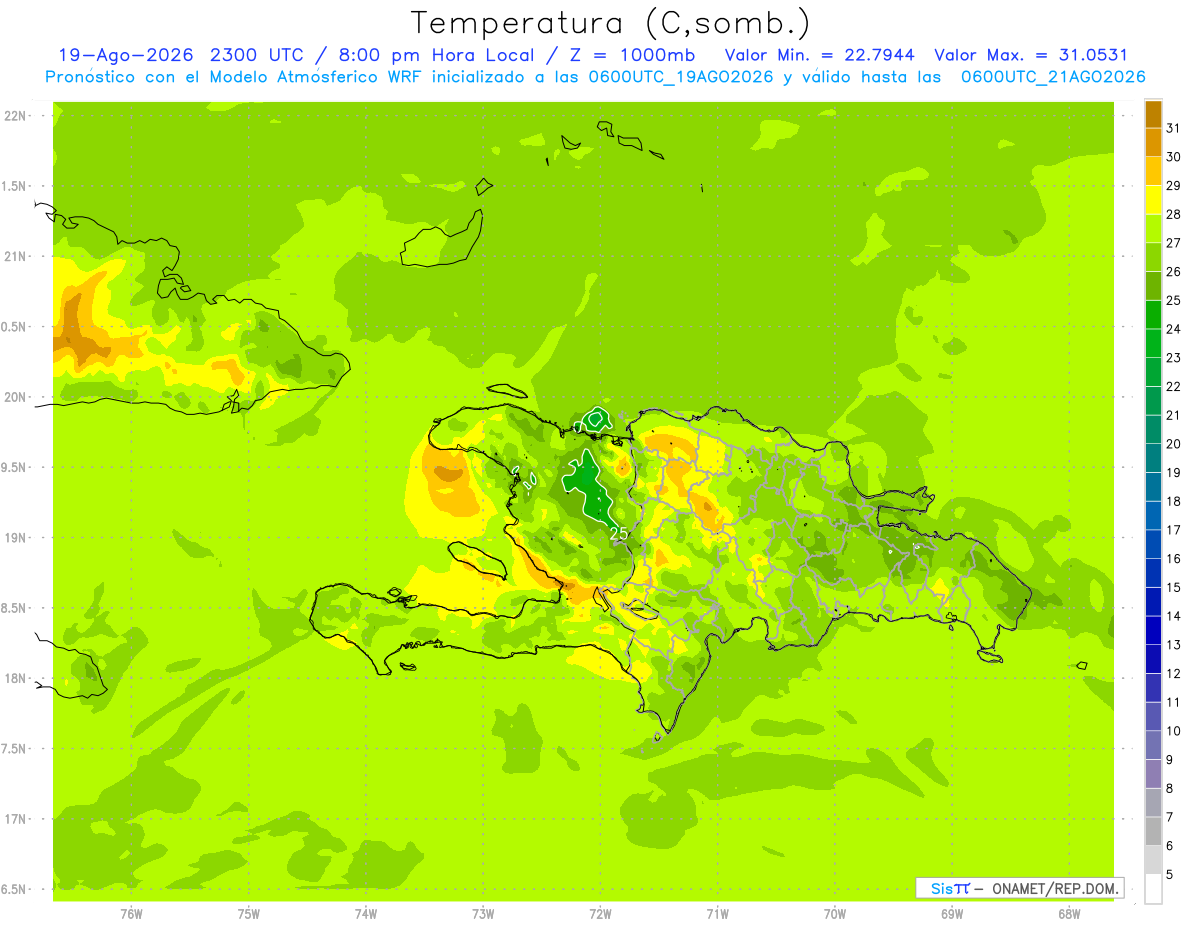Click the "21N" latitude label
Image resolution: width=1200 pixels, height=927 pixels.
tap(16, 256)
